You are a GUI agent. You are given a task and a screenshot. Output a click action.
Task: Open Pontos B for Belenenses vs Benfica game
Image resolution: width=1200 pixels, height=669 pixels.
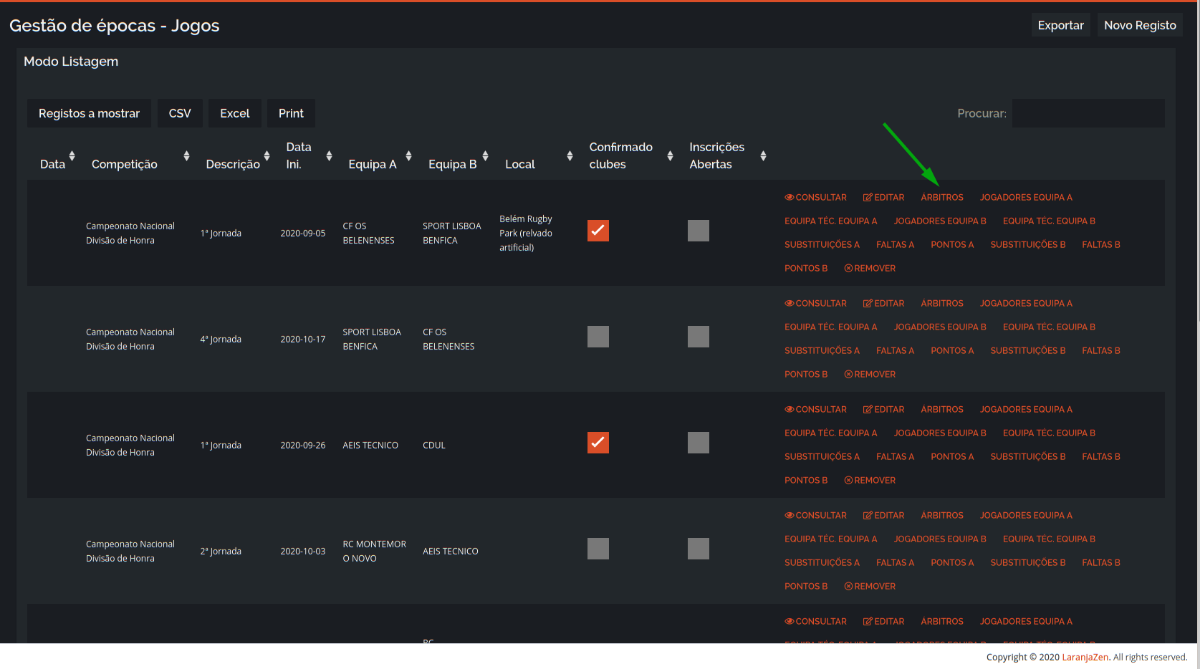(x=806, y=269)
